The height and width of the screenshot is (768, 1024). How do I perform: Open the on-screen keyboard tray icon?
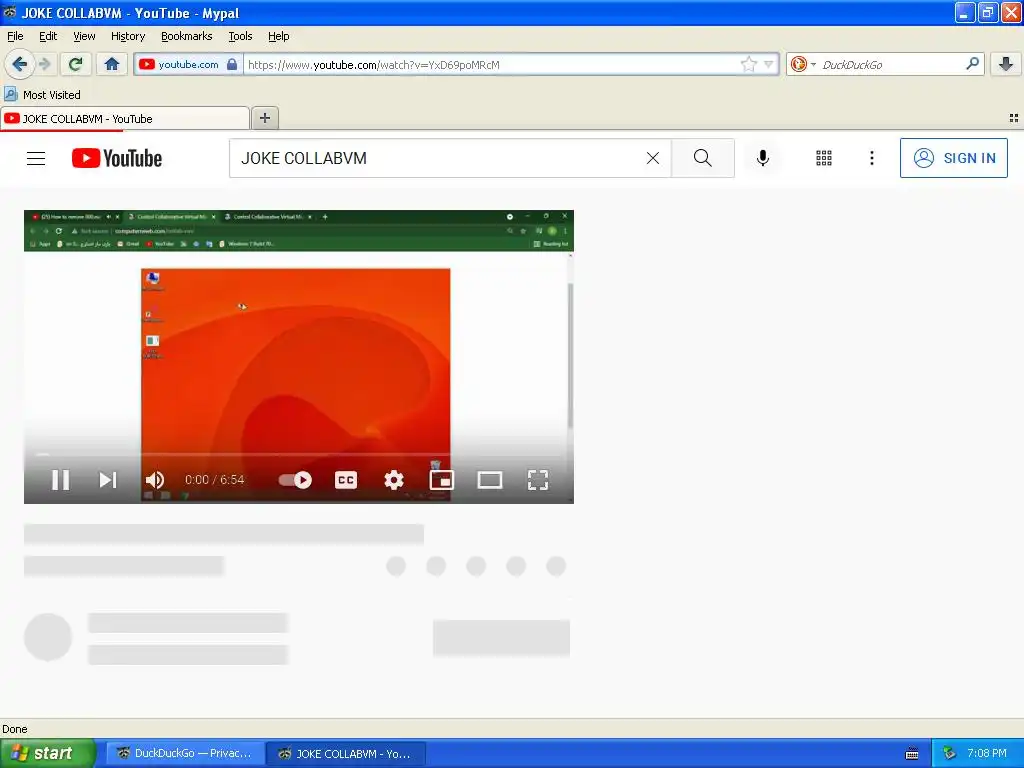pyautogui.click(x=912, y=754)
